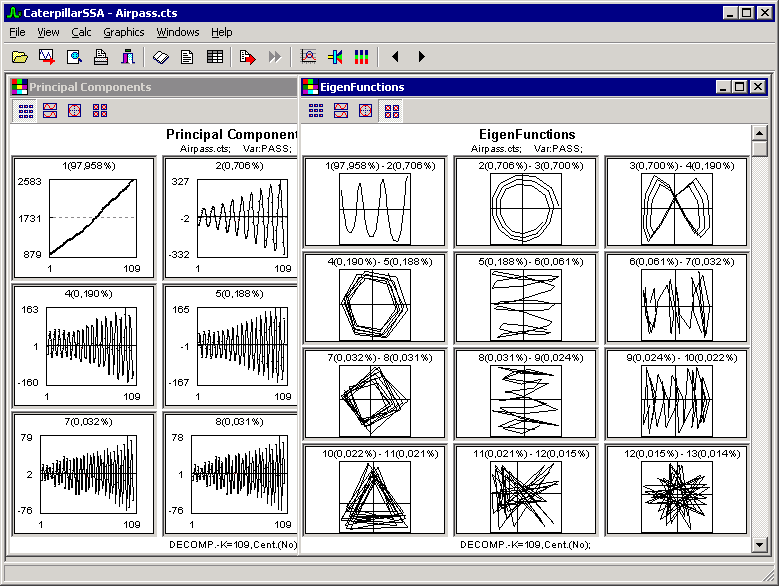This screenshot has width=779, height=586.
Task: Toggle the paired grid view in EigenFunctions
Action: point(391,110)
